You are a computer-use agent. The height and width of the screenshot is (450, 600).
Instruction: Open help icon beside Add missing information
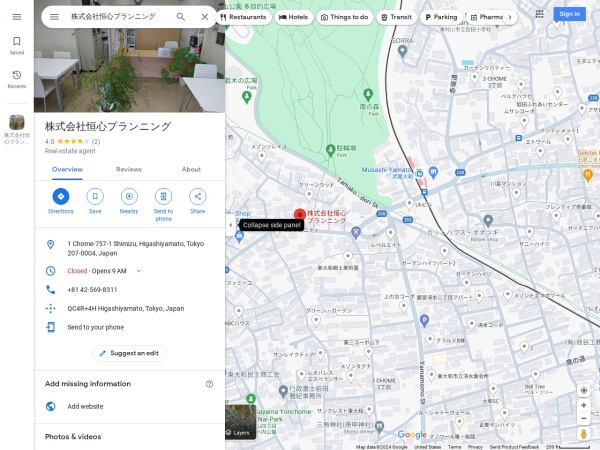pyautogui.click(x=209, y=384)
